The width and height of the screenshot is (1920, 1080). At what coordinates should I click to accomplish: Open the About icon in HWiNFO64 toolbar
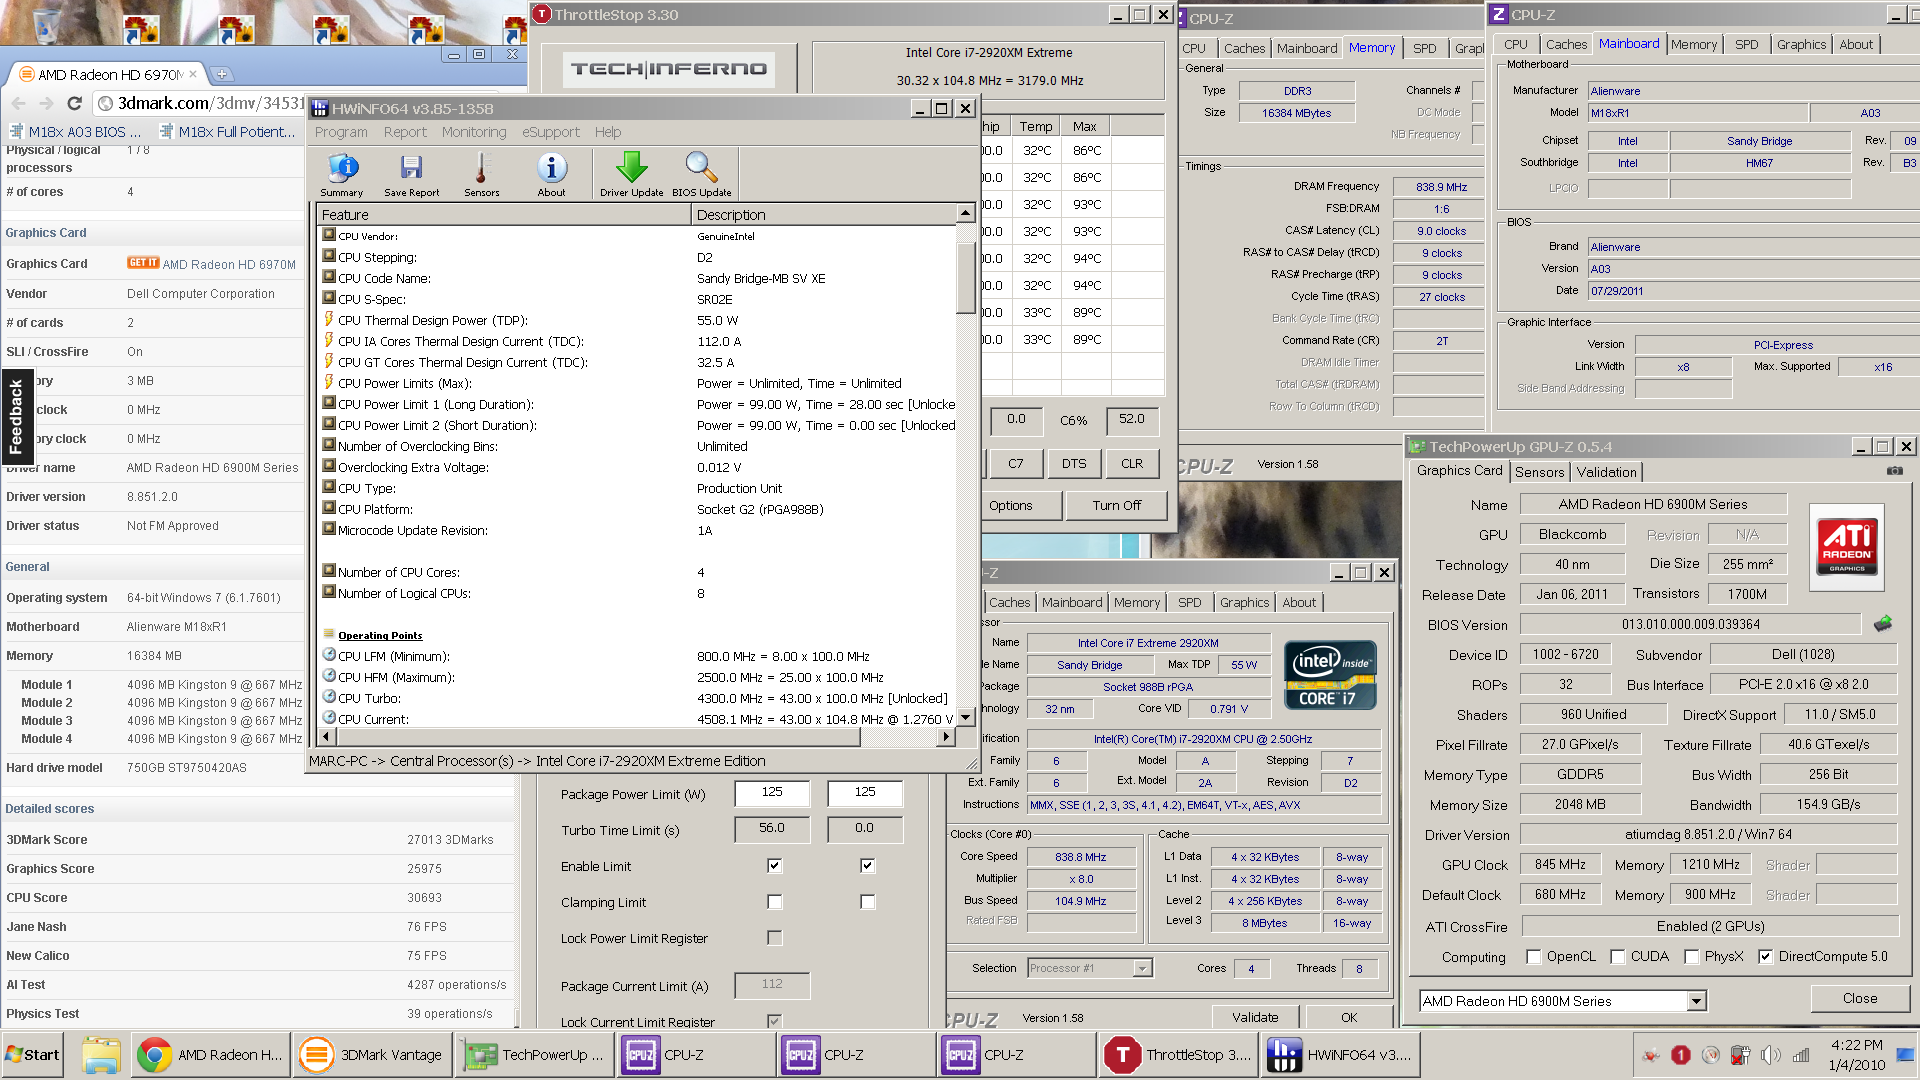point(551,174)
